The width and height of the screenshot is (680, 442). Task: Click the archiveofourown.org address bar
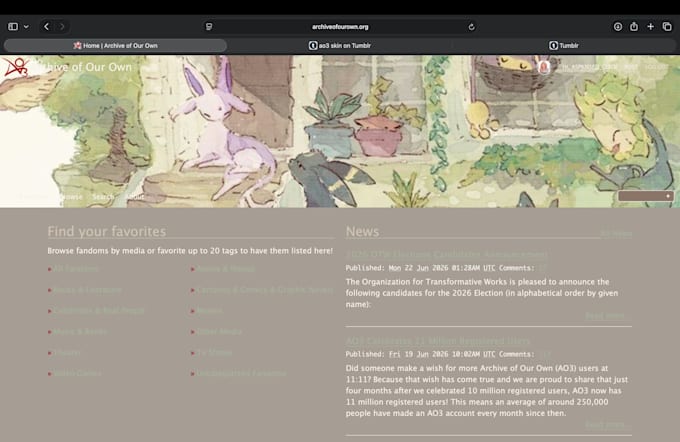(340, 27)
